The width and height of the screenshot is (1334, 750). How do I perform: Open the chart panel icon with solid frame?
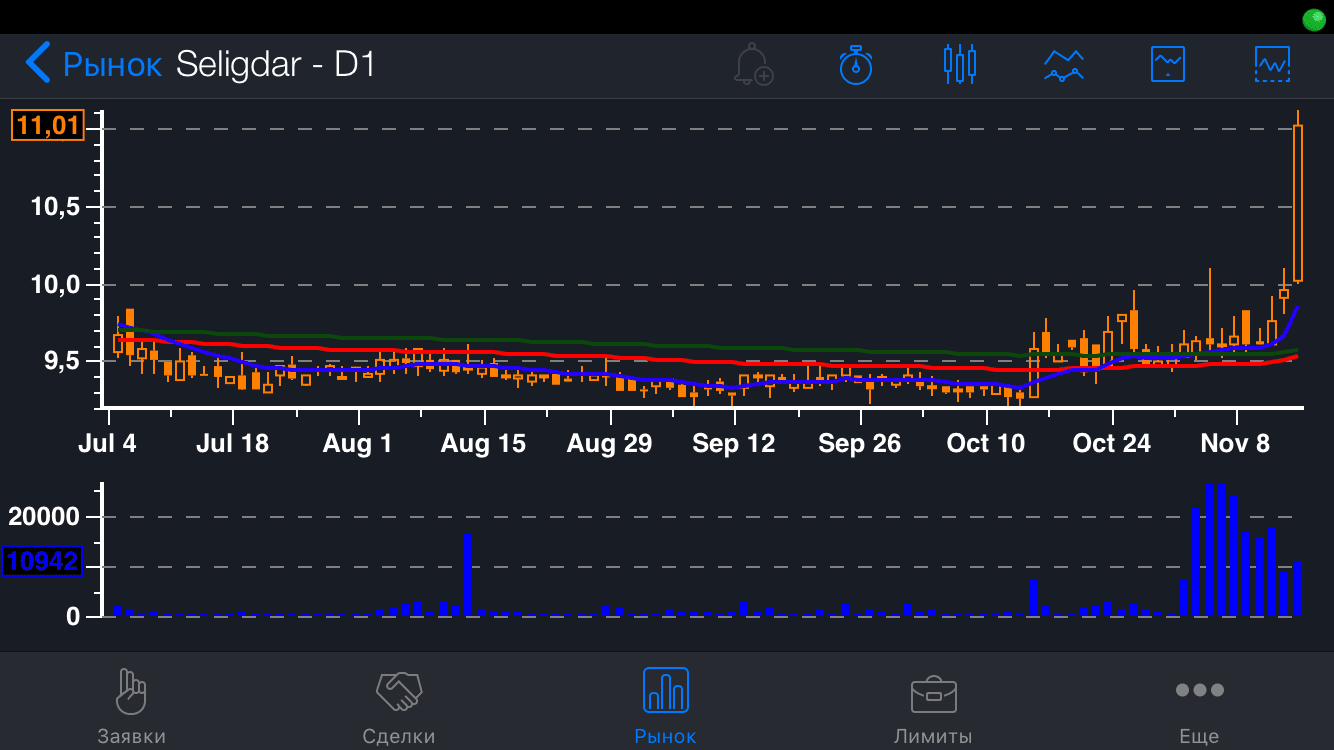pyautogui.click(x=1168, y=64)
